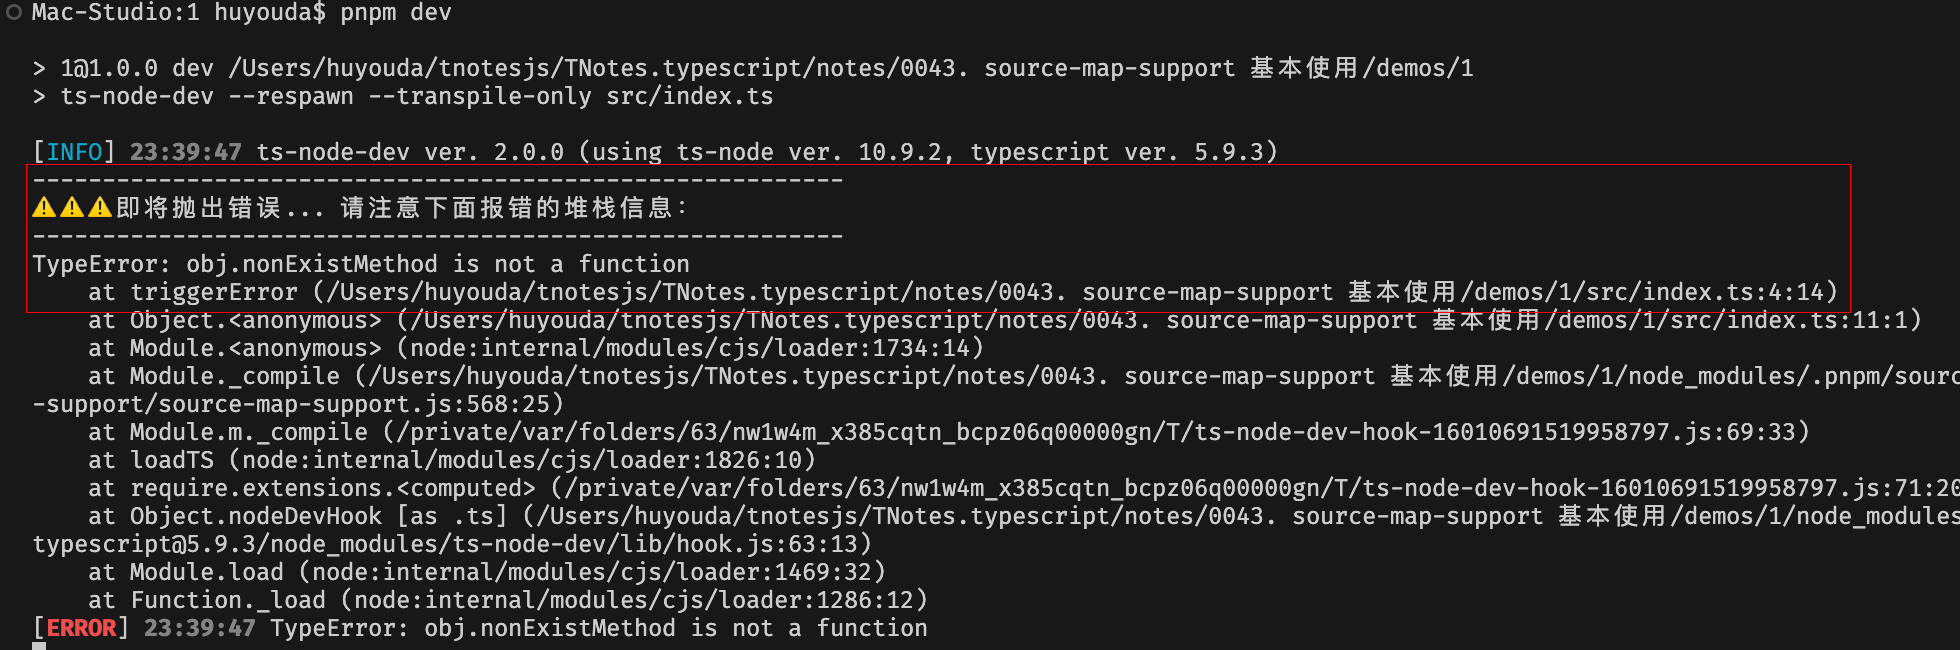The height and width of the screenshot is (650, 1960).
Task: Click the first yellow warning triangle icon
Action: (x=44, y=207)
